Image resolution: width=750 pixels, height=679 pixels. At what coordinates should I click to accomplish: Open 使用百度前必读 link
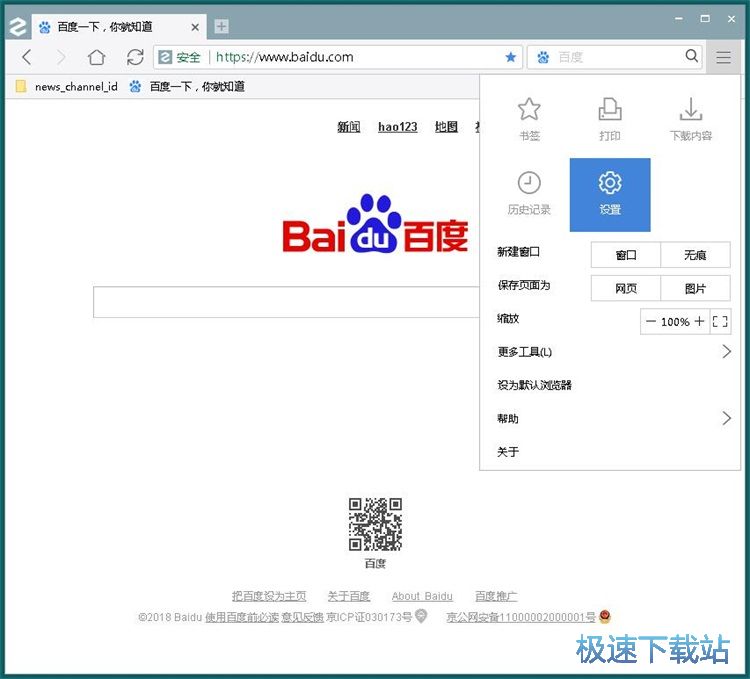[x=242, y=617]
